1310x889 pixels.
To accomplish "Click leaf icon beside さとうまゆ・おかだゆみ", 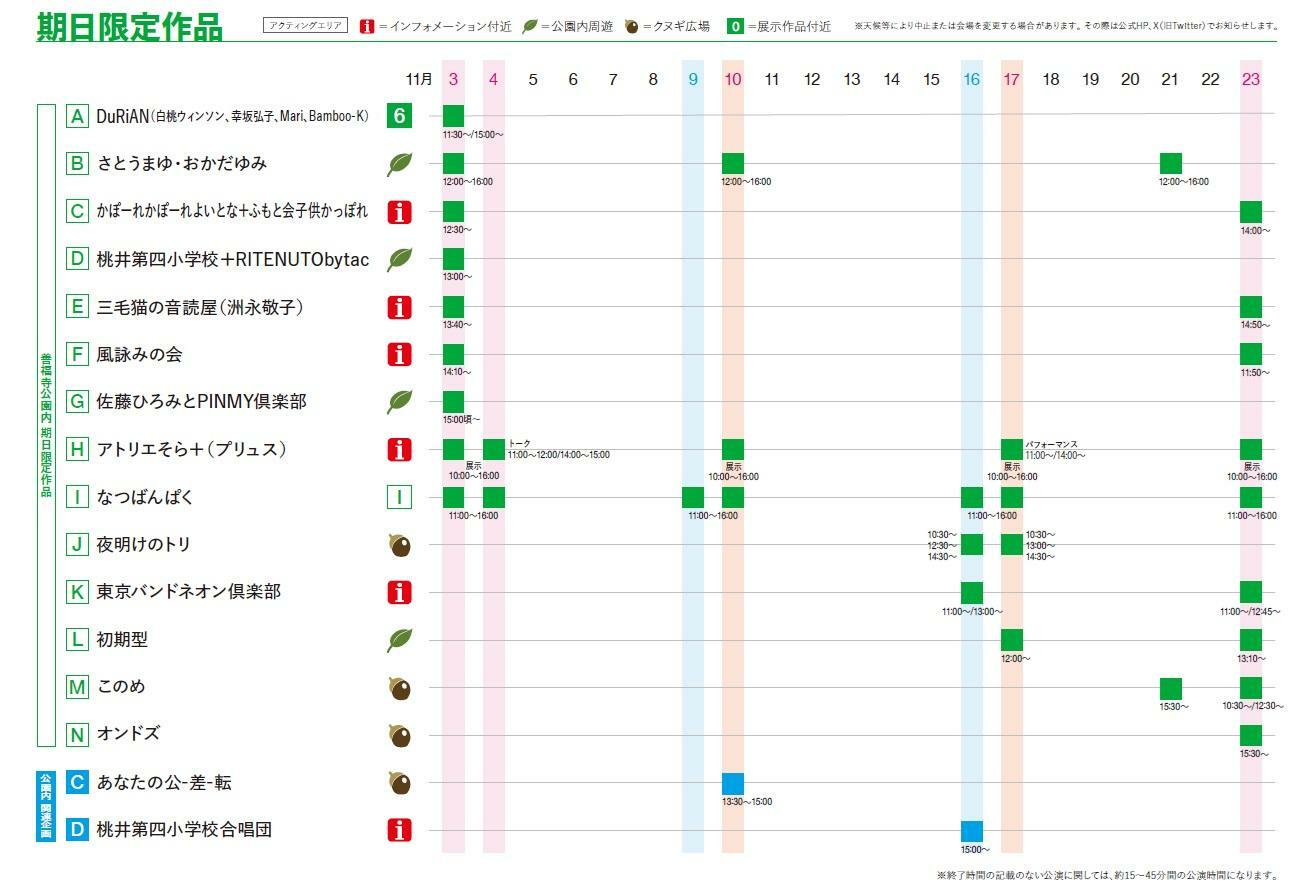I will coord(399,164).
